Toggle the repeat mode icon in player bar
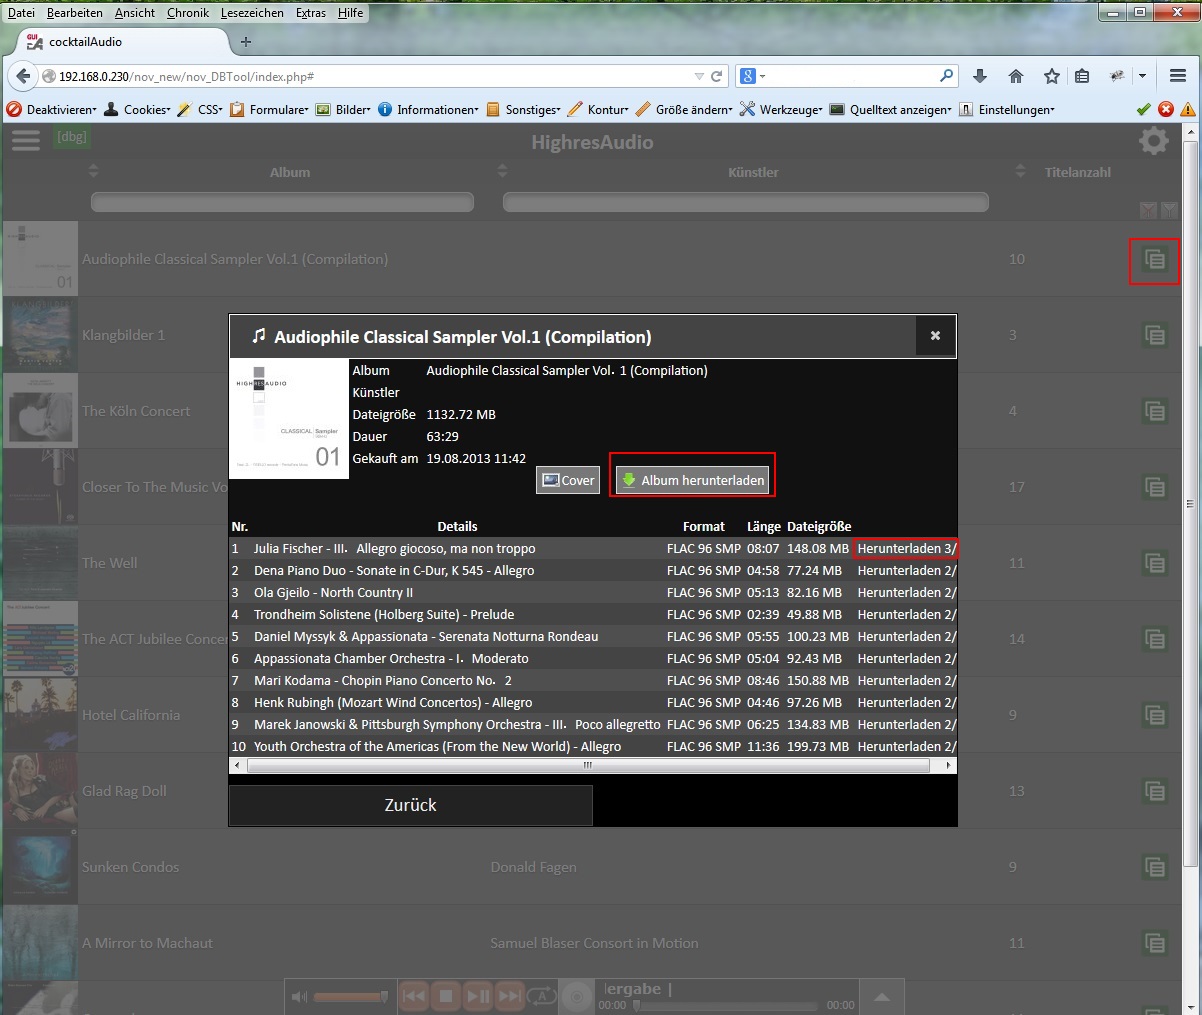This screenshot has width=1202, height=1015. point(542,996)
